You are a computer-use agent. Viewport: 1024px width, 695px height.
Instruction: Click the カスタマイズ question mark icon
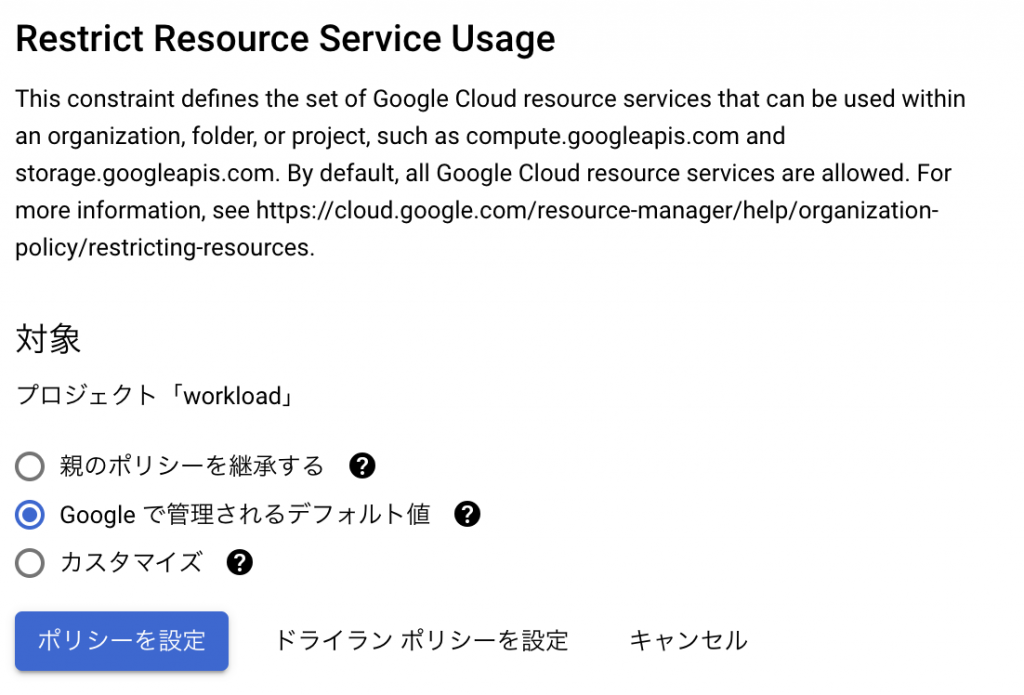(x=239, y=563)
